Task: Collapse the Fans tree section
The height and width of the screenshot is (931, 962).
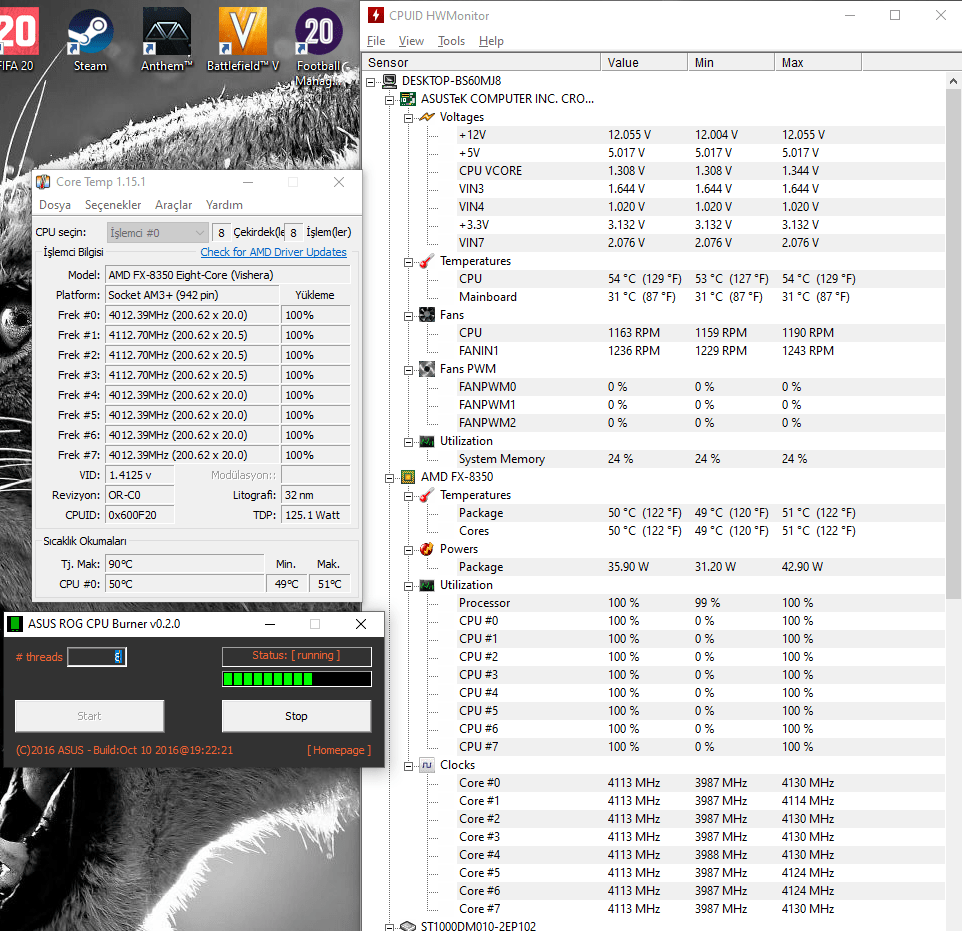Action: (x=408, y=316)
